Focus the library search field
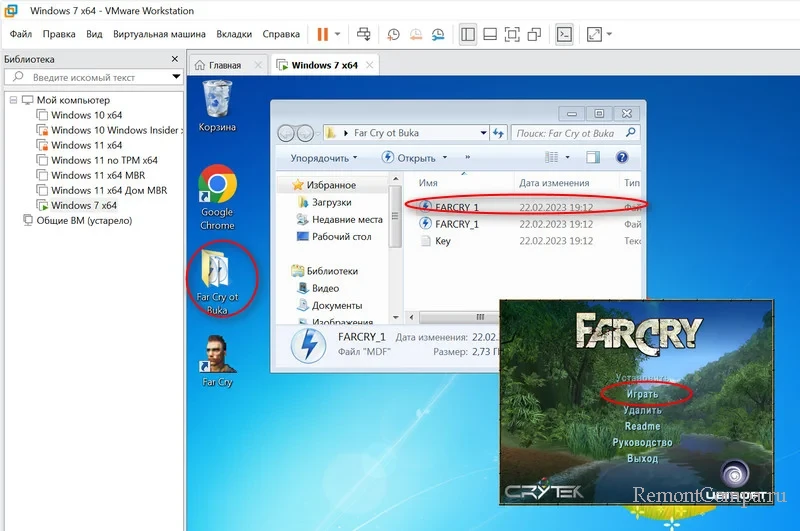Image resolution: width=800 pixels, height=531 pixels. (x=92, y=77)
